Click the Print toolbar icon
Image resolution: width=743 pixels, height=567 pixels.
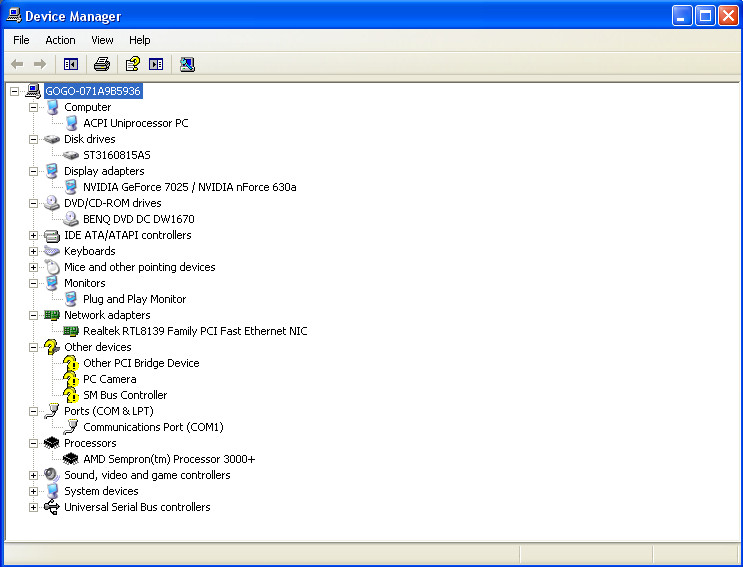[x=101, y=64]
